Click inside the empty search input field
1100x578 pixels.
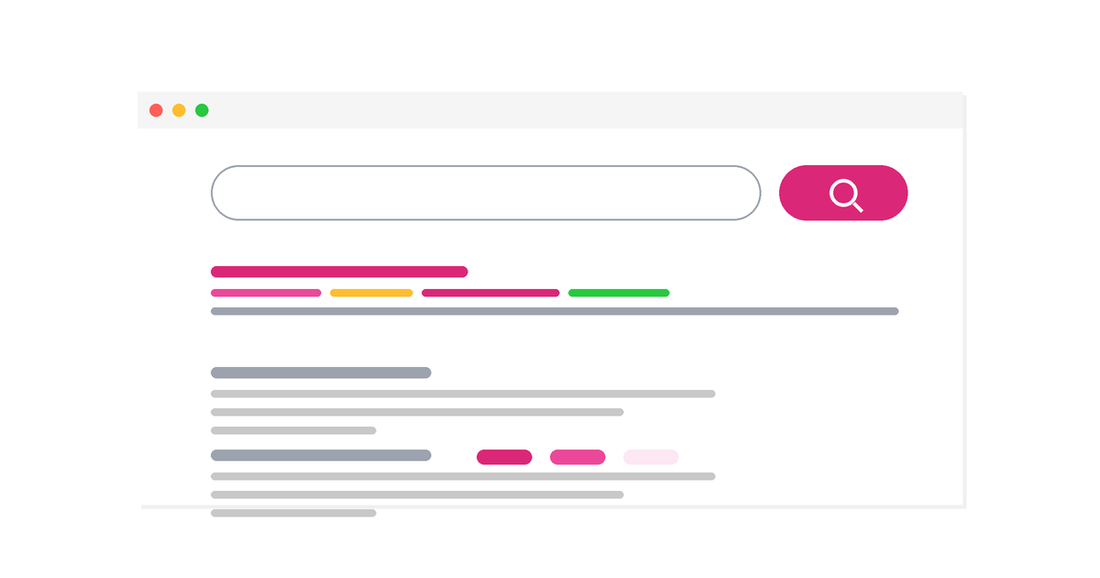pyautogui.click(x=485, y=193)
